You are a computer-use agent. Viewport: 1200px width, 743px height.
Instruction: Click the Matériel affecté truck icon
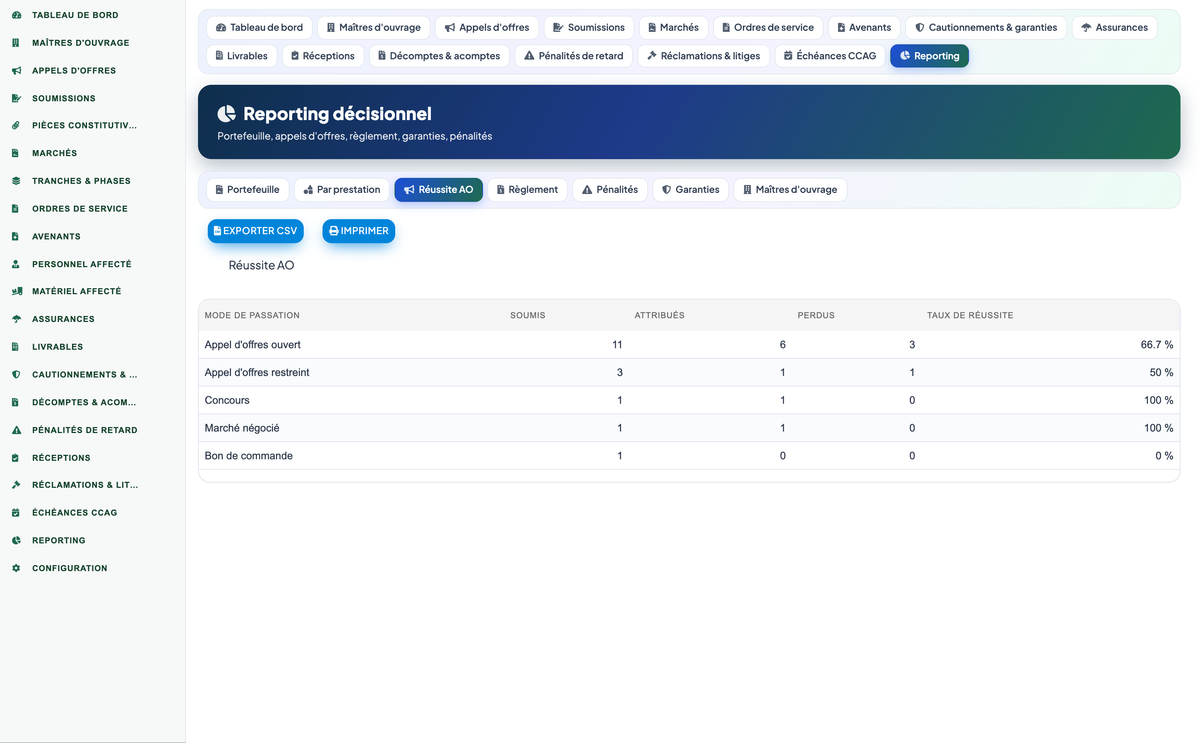pyautogui.click(x=16, y=291)
